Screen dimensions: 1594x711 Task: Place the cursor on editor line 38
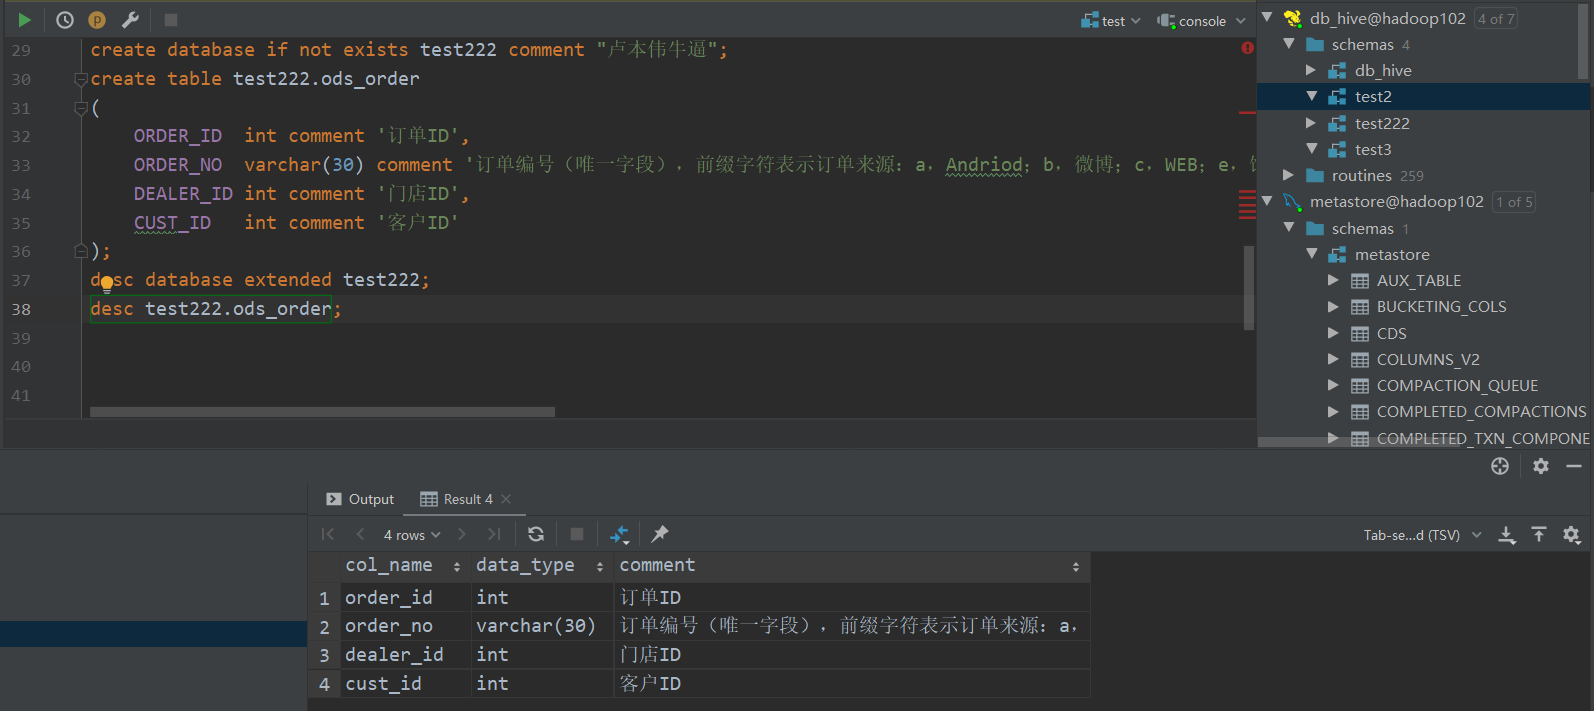point(667,309)
